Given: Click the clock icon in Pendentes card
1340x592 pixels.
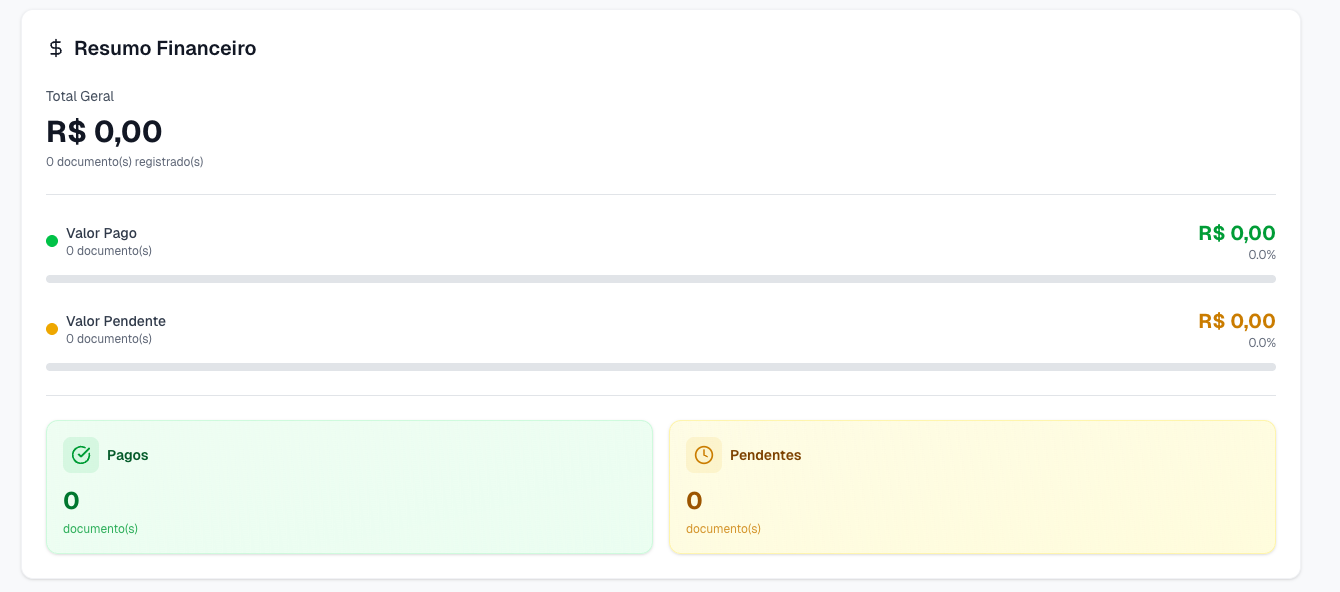Looking at the screenshot, I should pyautogui.click(x=704, y=455).
